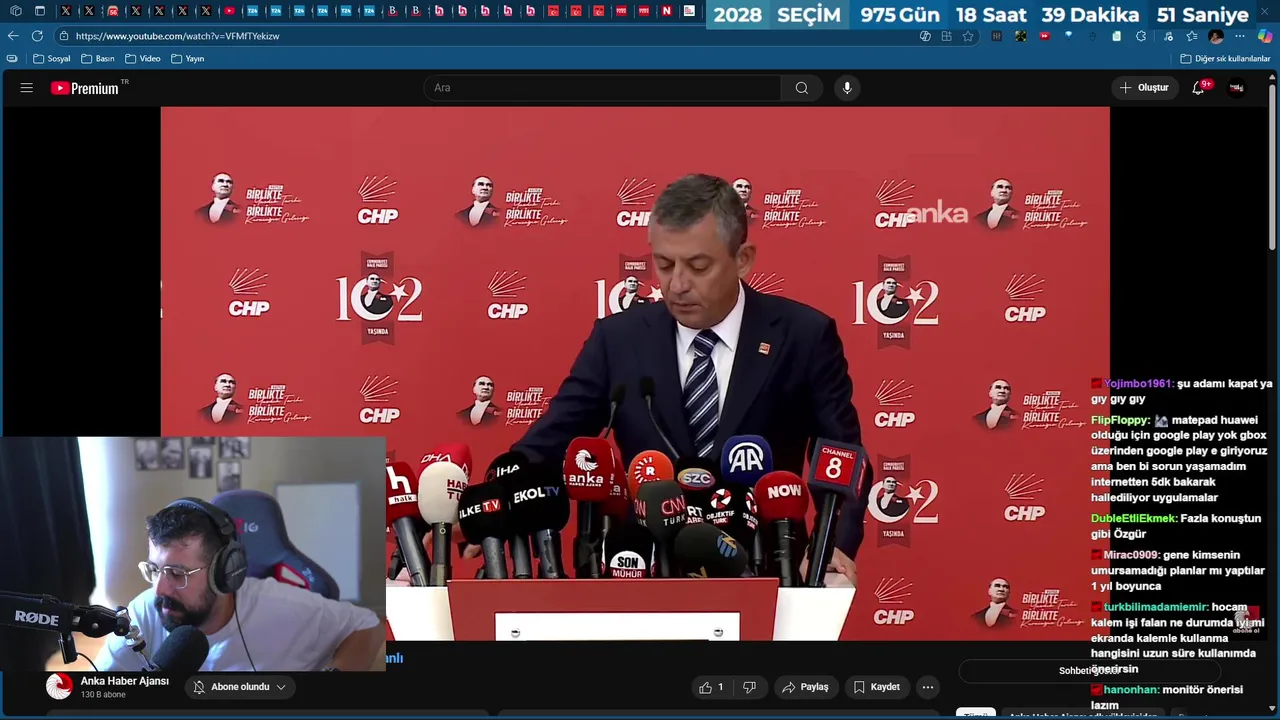Viewport: 1280px width, 720px height.
Task: Click the DubleEtliEkmek chat username
Action: [x=1133, y=519]
